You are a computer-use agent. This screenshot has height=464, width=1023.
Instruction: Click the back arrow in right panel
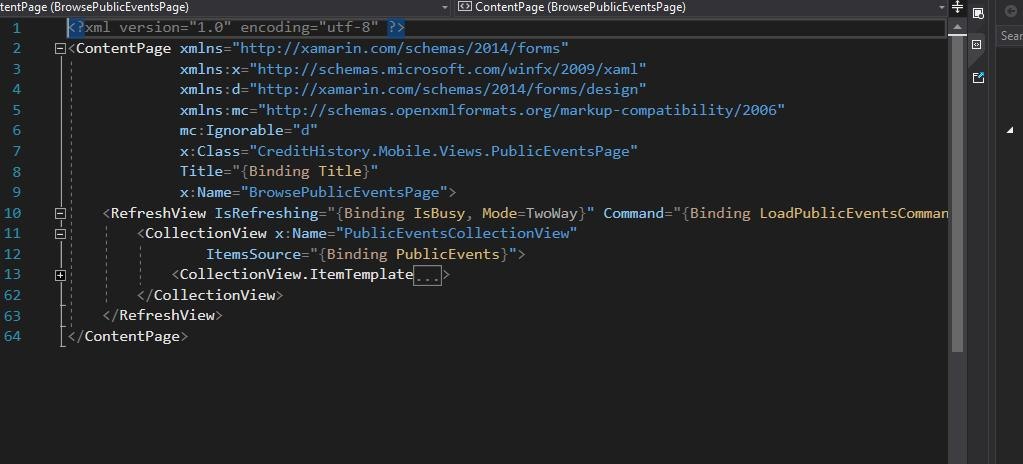1013,11
